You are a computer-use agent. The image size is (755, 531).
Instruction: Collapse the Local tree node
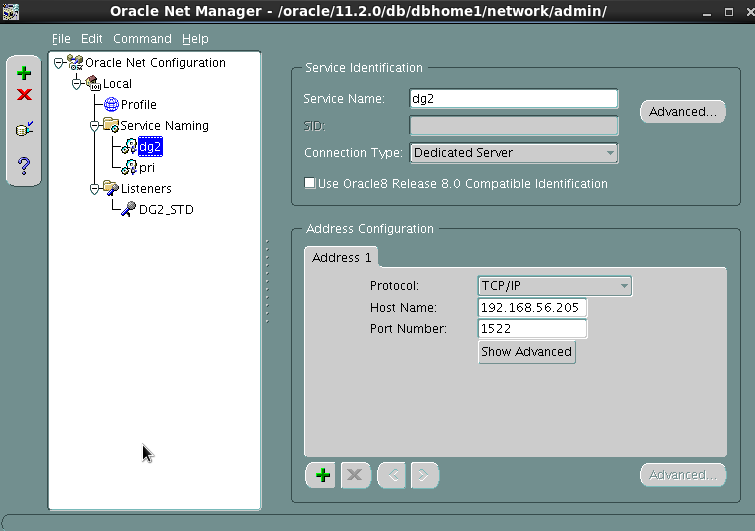(x=77, y=84)
